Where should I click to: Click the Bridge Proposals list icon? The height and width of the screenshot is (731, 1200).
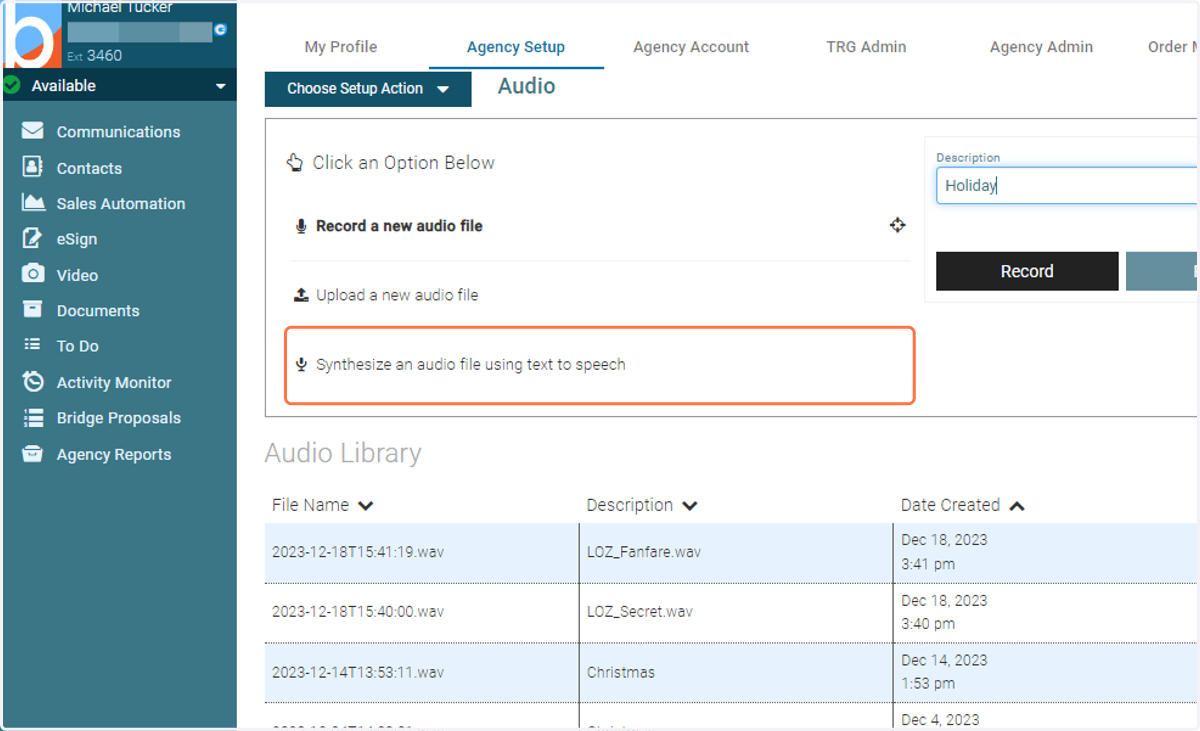(x=33, y=418)
